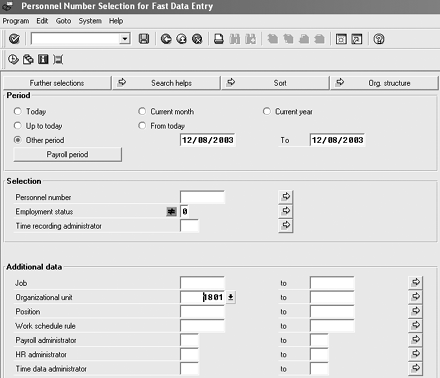
Task: Click the green checkmark Enter icon
Action: click(x=14, y=39)
